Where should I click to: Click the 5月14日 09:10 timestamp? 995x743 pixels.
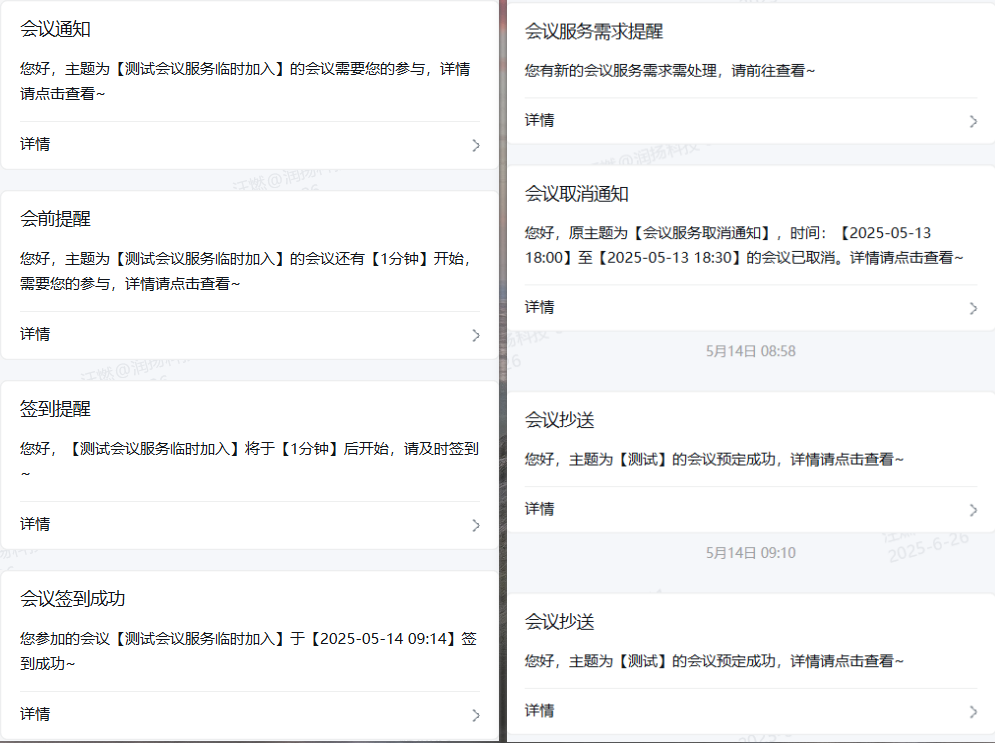pos(750,553)
